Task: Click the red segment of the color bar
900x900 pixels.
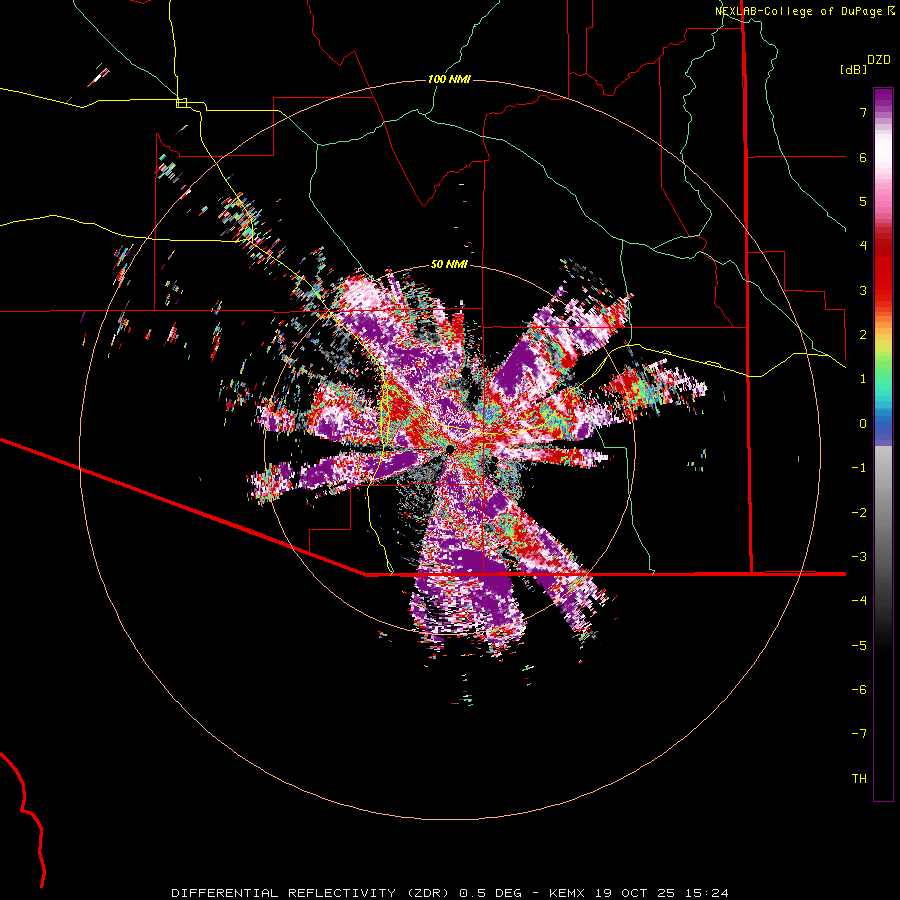Action: tap(883, 270)
